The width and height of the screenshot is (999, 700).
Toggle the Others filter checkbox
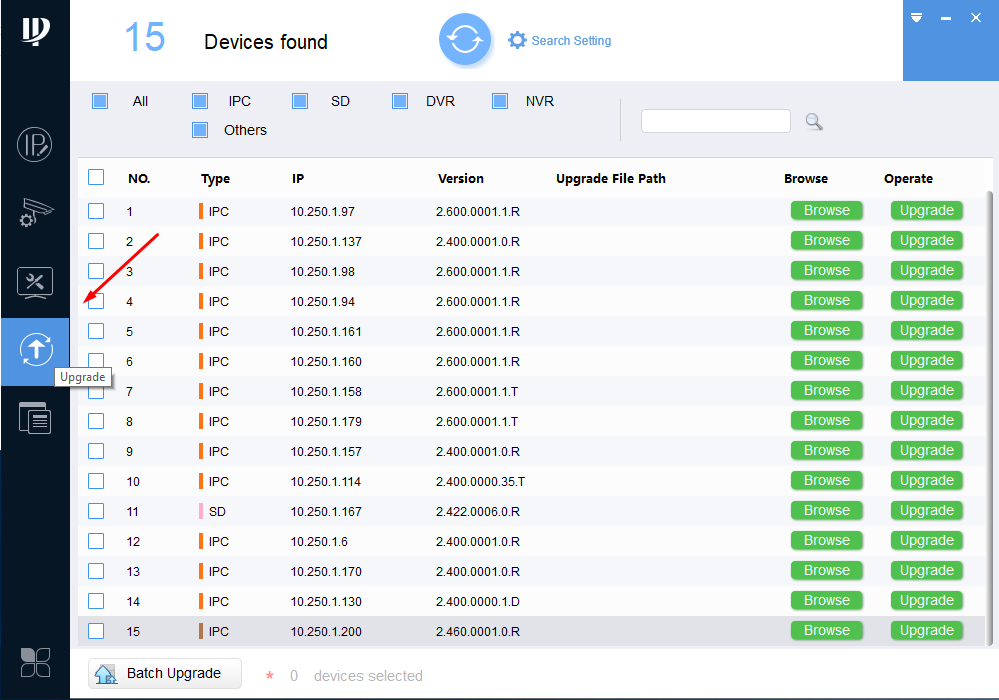coord(200,130)
